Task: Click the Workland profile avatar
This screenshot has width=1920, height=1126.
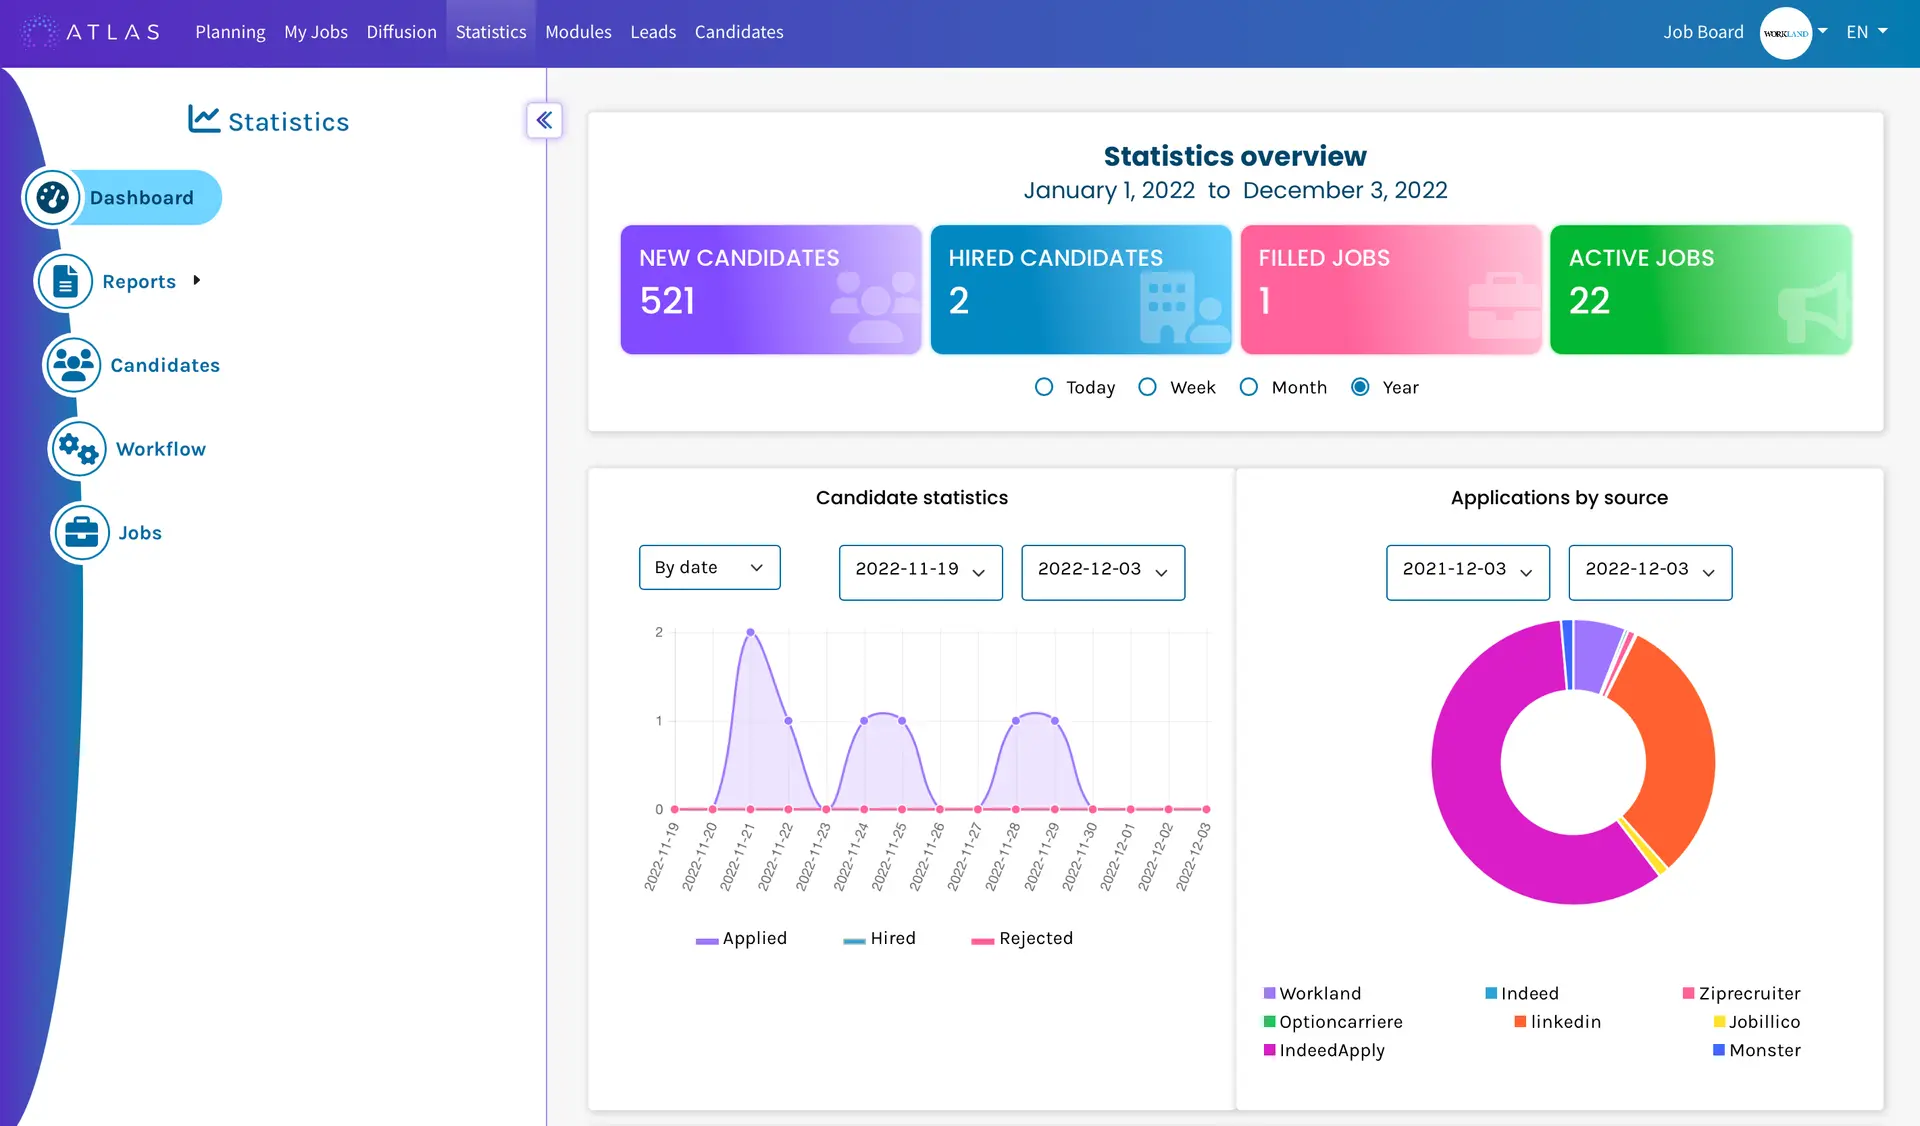Action: (1785, 33)
